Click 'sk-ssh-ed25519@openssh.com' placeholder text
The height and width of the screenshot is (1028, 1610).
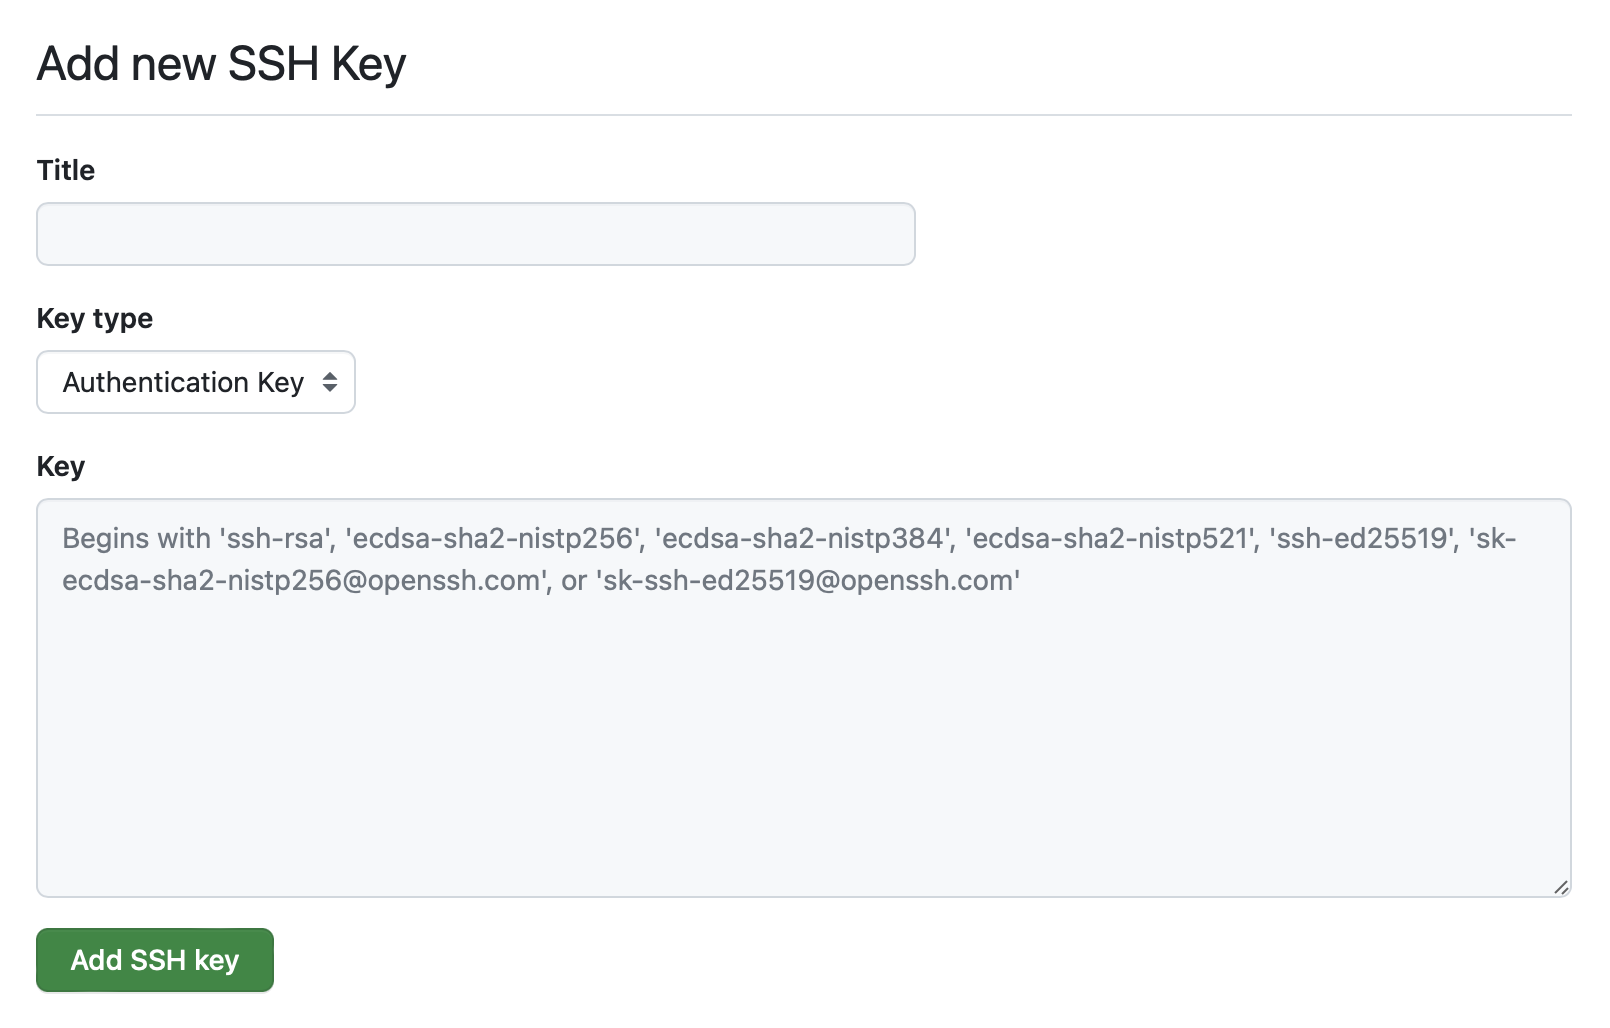tap(808, 580)
